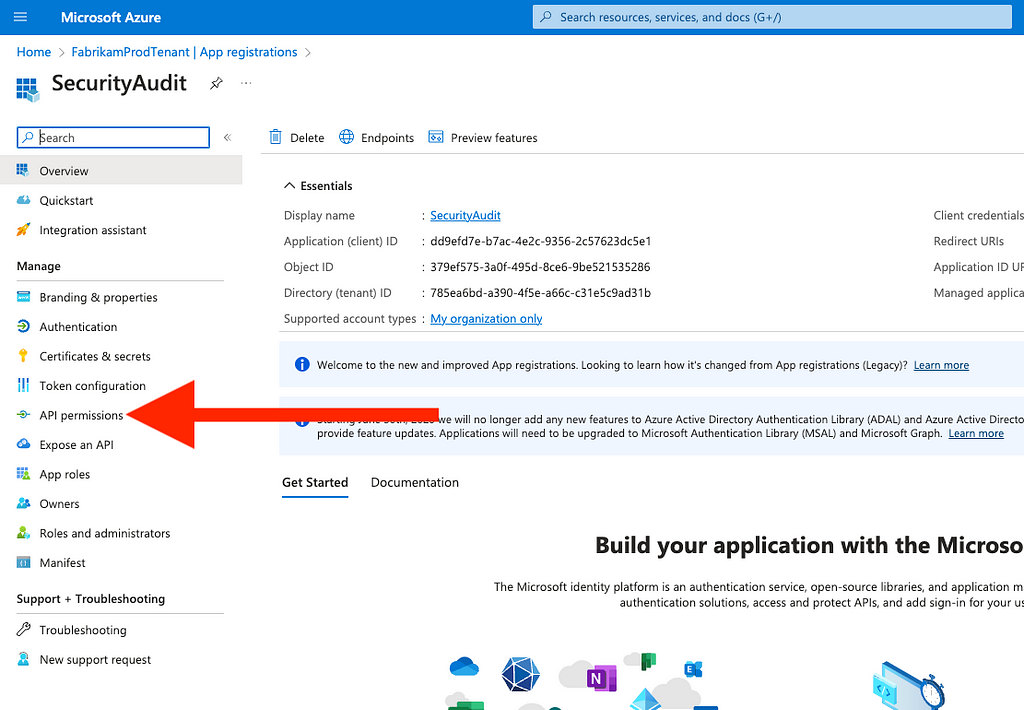Click the New support request icon
1024x710 pixels.
(23, 658)
